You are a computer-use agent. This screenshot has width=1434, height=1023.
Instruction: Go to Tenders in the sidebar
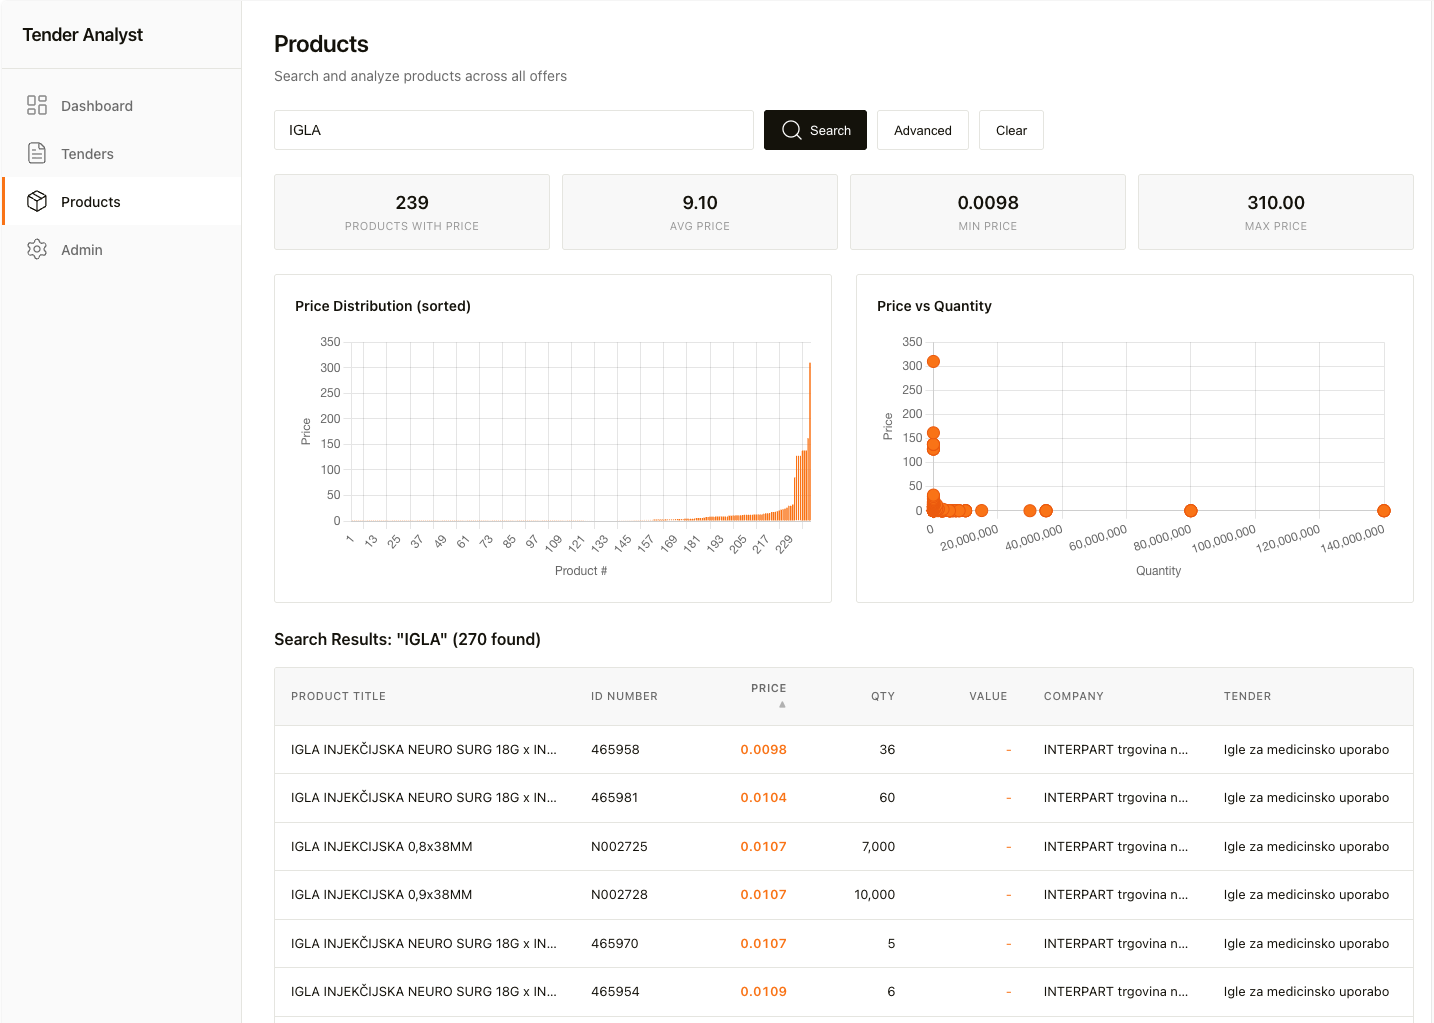coord(122,154)
